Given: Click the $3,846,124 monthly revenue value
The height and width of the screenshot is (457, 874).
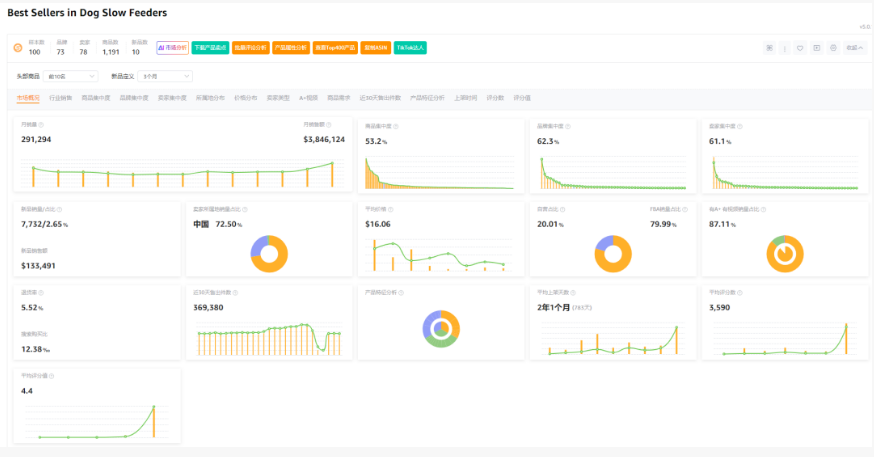Looking at the screenshot, I should click(324, 139).
